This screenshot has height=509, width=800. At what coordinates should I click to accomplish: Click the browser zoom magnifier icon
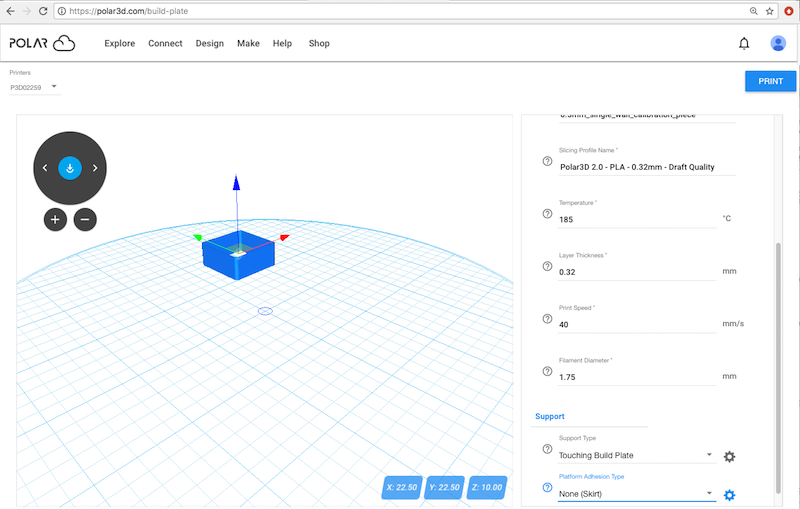pos(753,11)
